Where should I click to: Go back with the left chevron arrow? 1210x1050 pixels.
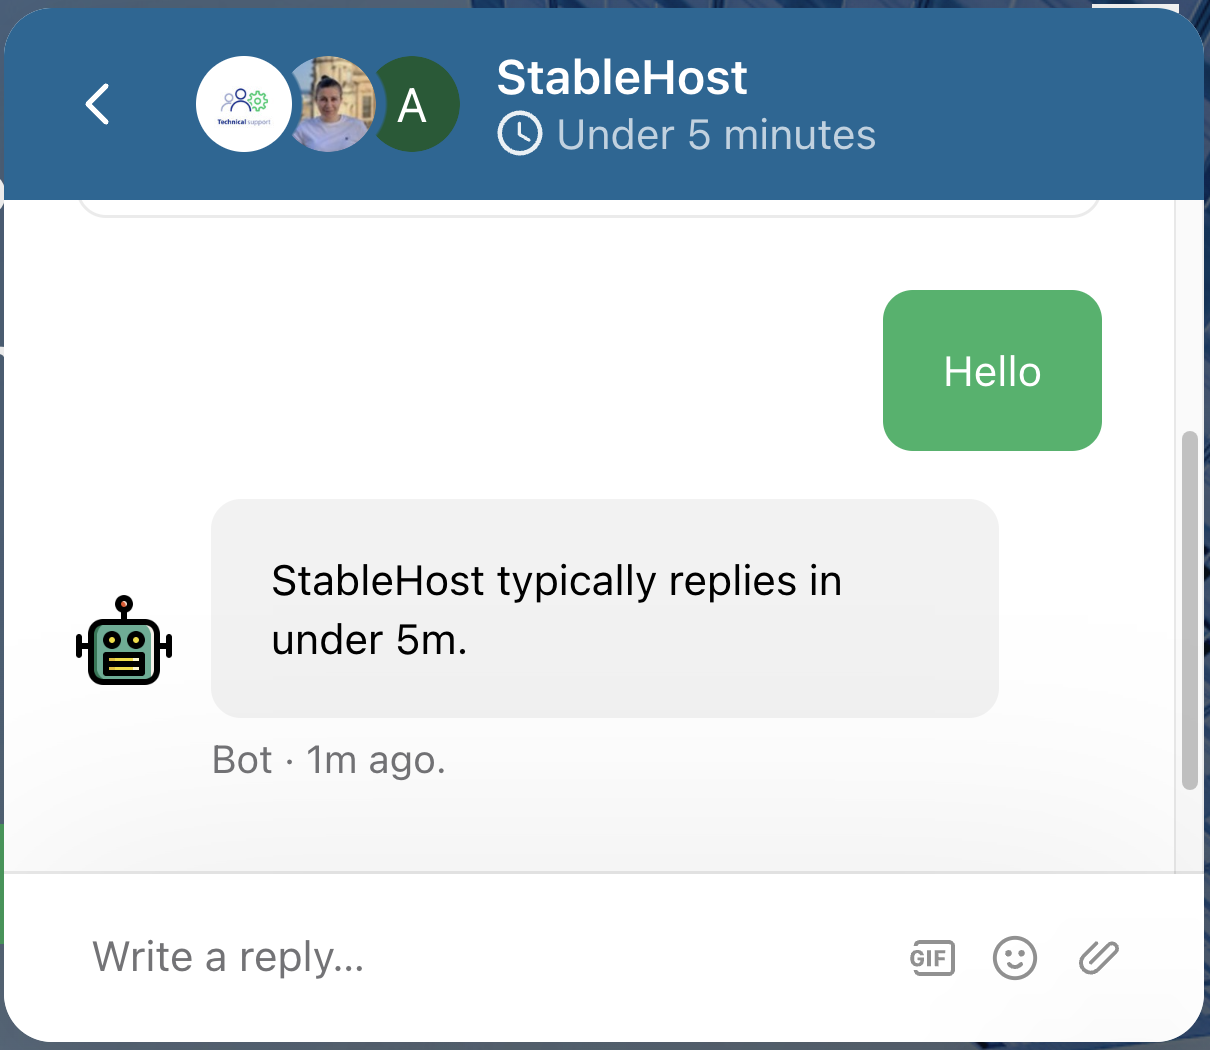pyautogui.click(x=97, y=104)
